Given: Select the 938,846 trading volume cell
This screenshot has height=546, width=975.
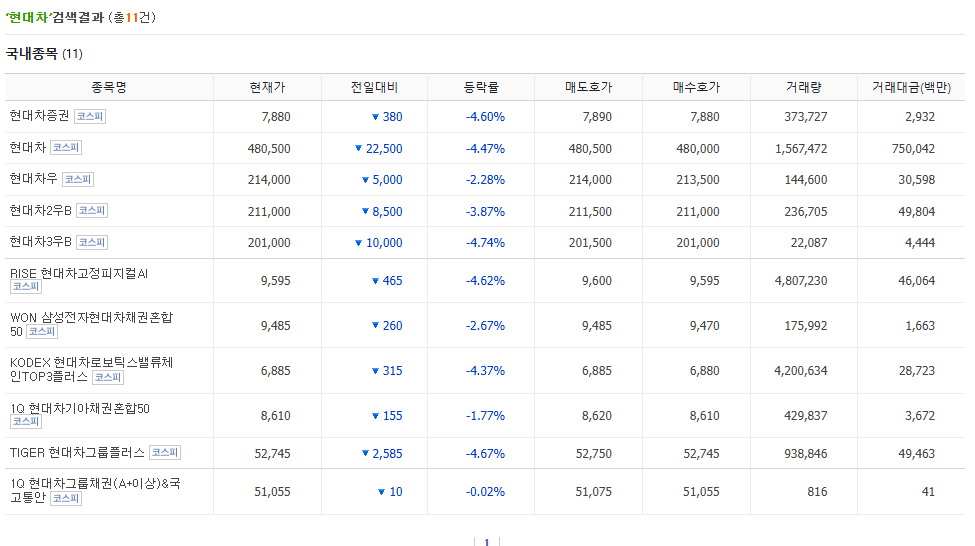Looking at the screenshot, I should [x=805, y=454].
